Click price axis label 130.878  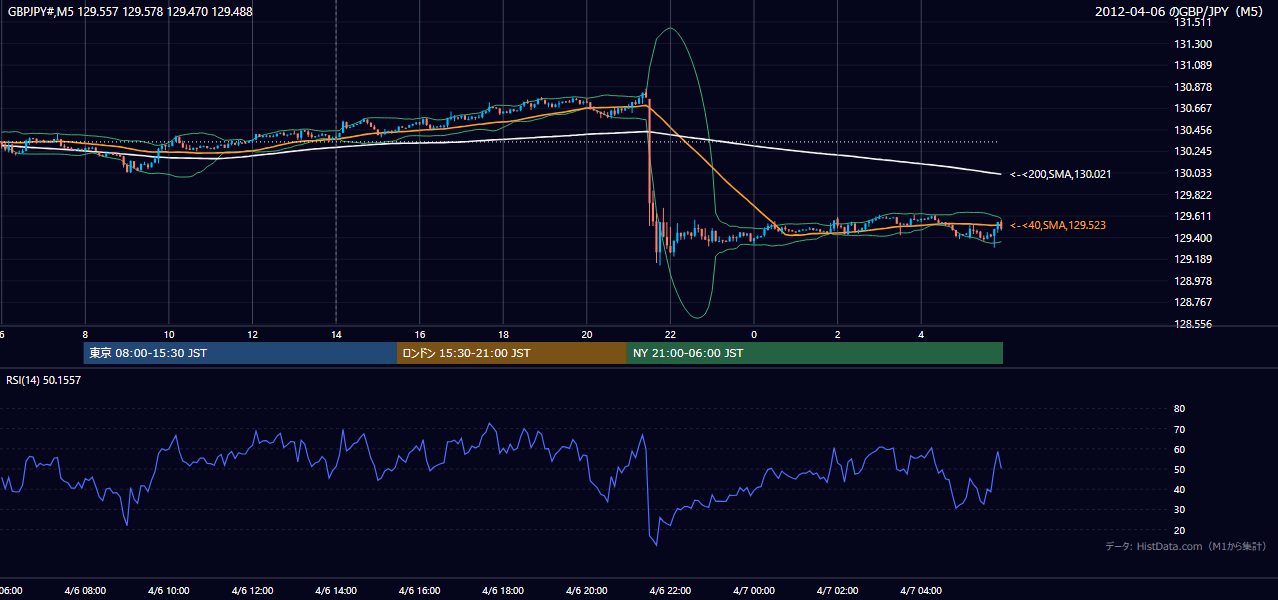point(1192,87)
